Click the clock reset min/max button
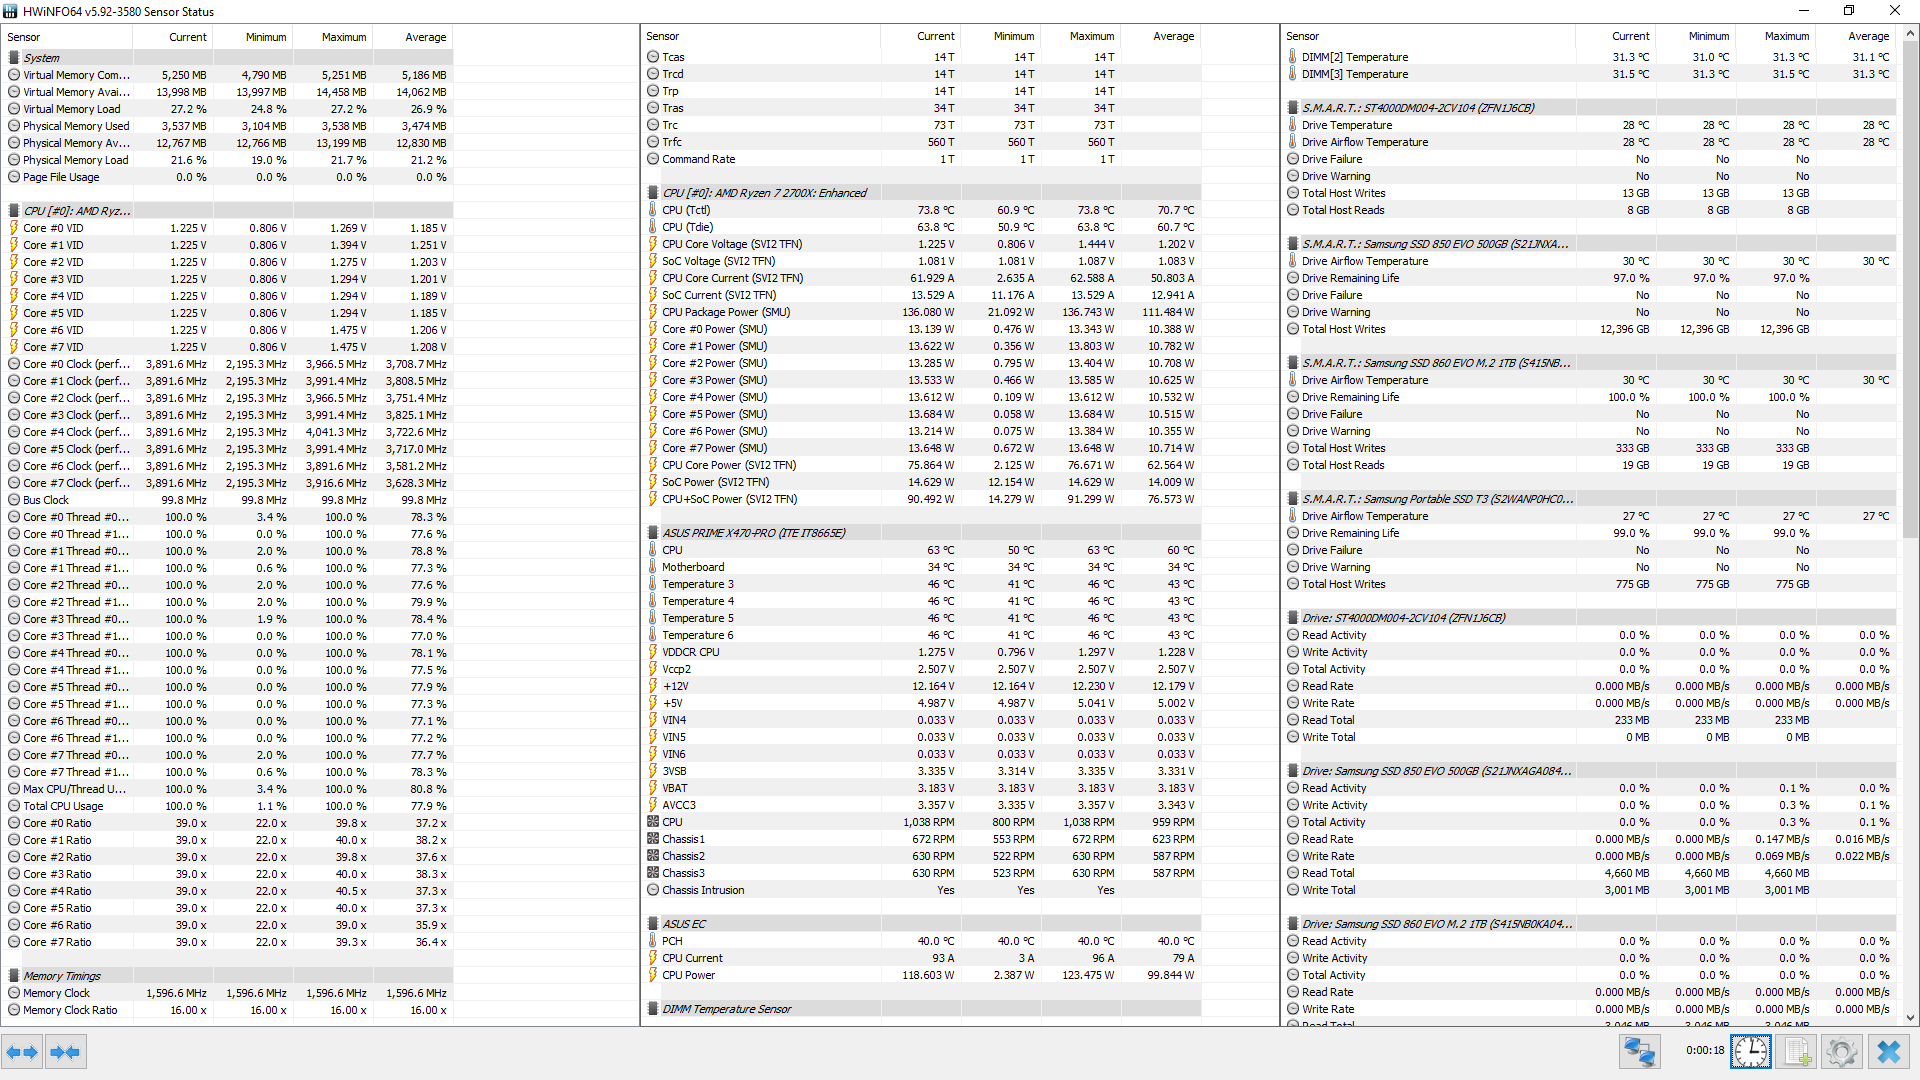This screenshot has width=1920, height=1080. coord(1751,1052)
